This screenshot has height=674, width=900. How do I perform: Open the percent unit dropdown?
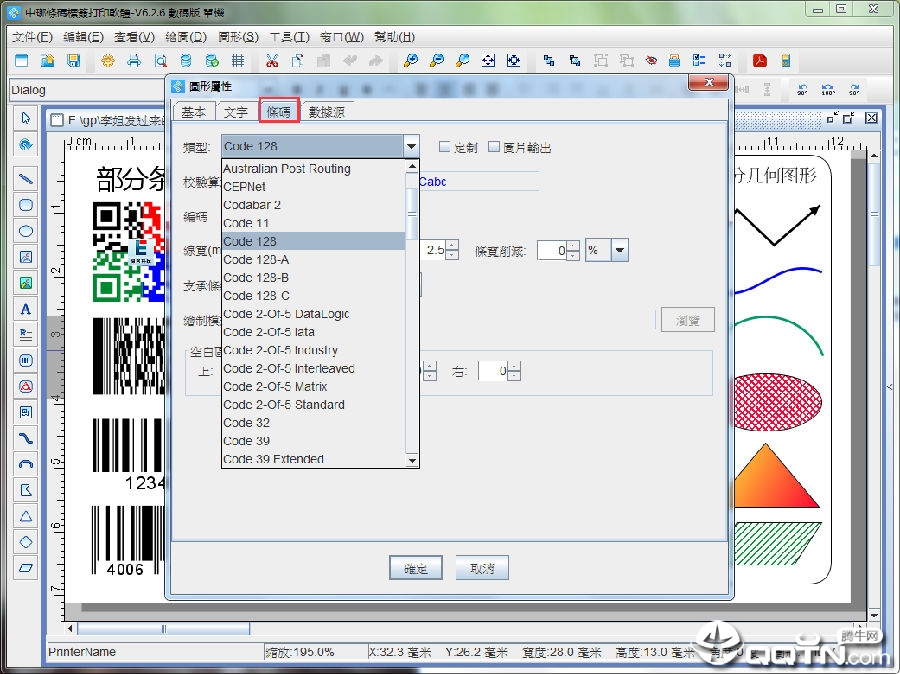620,250
